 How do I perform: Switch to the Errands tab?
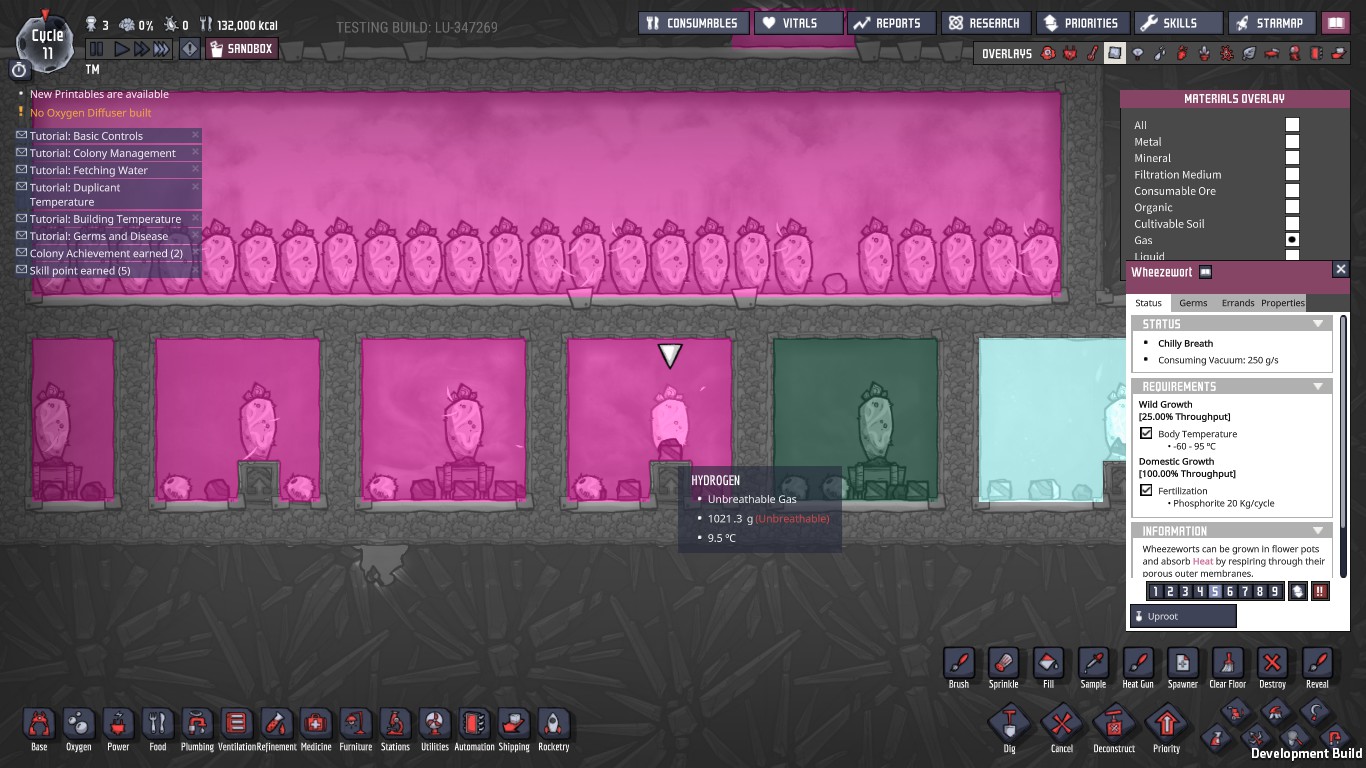[x=1237, y=303]
